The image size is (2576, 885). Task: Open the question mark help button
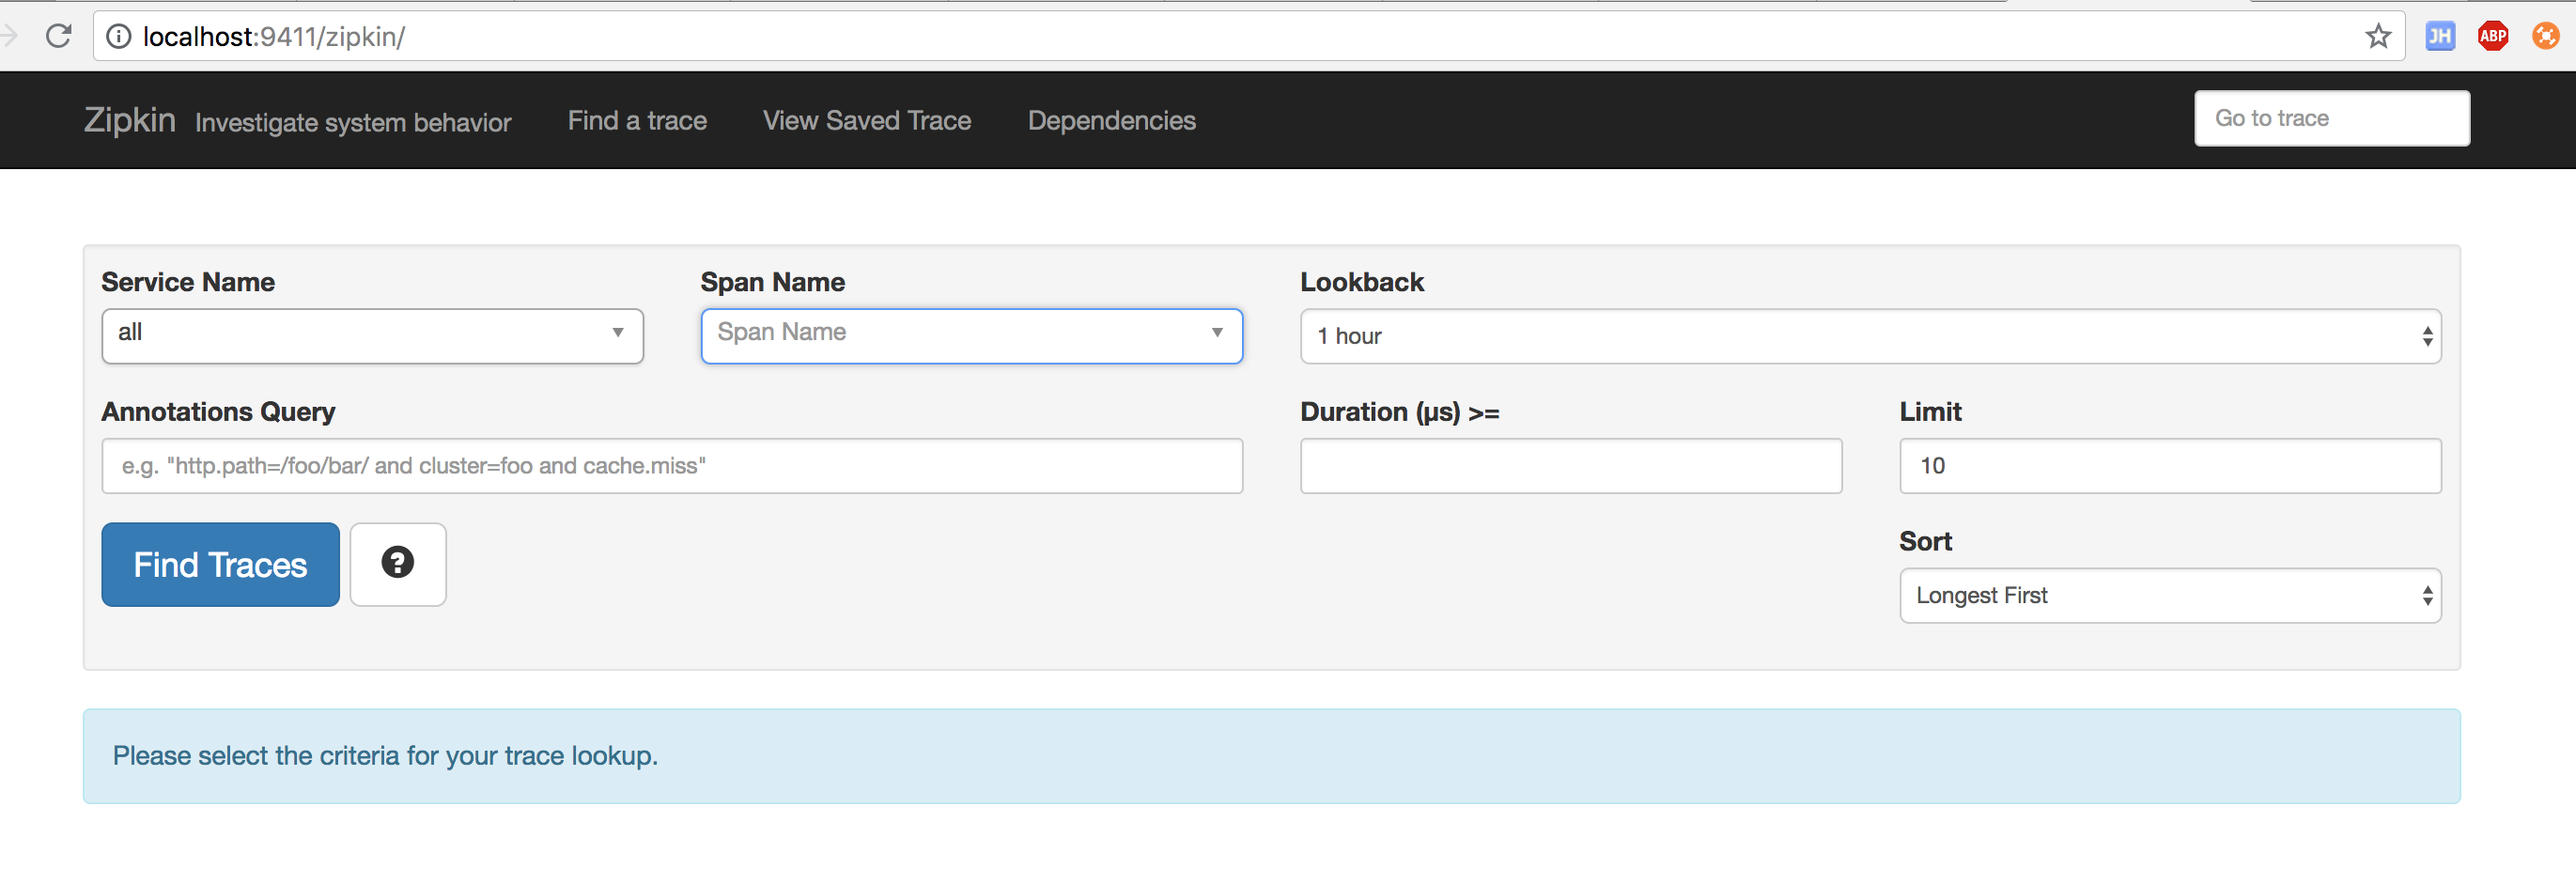coord(398,564)
